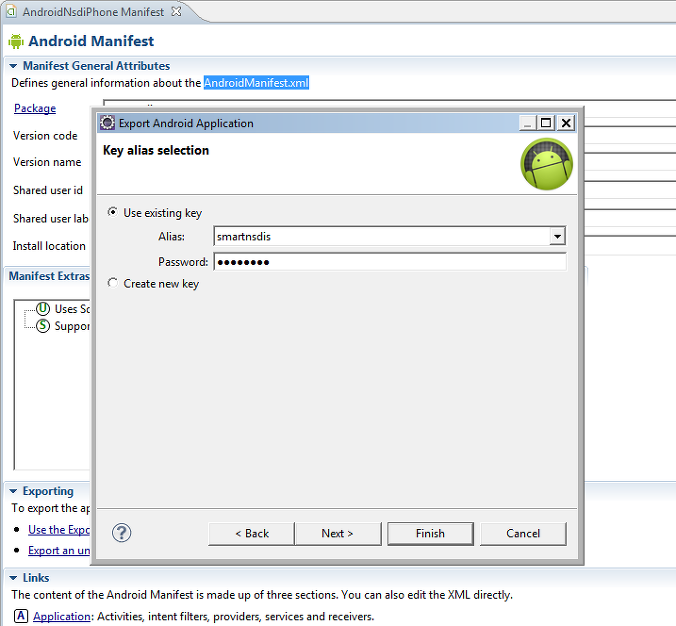Viewport: 676px width, 626px height.
Task: Click the manifest file icon on tab
Action: (11, 12)
